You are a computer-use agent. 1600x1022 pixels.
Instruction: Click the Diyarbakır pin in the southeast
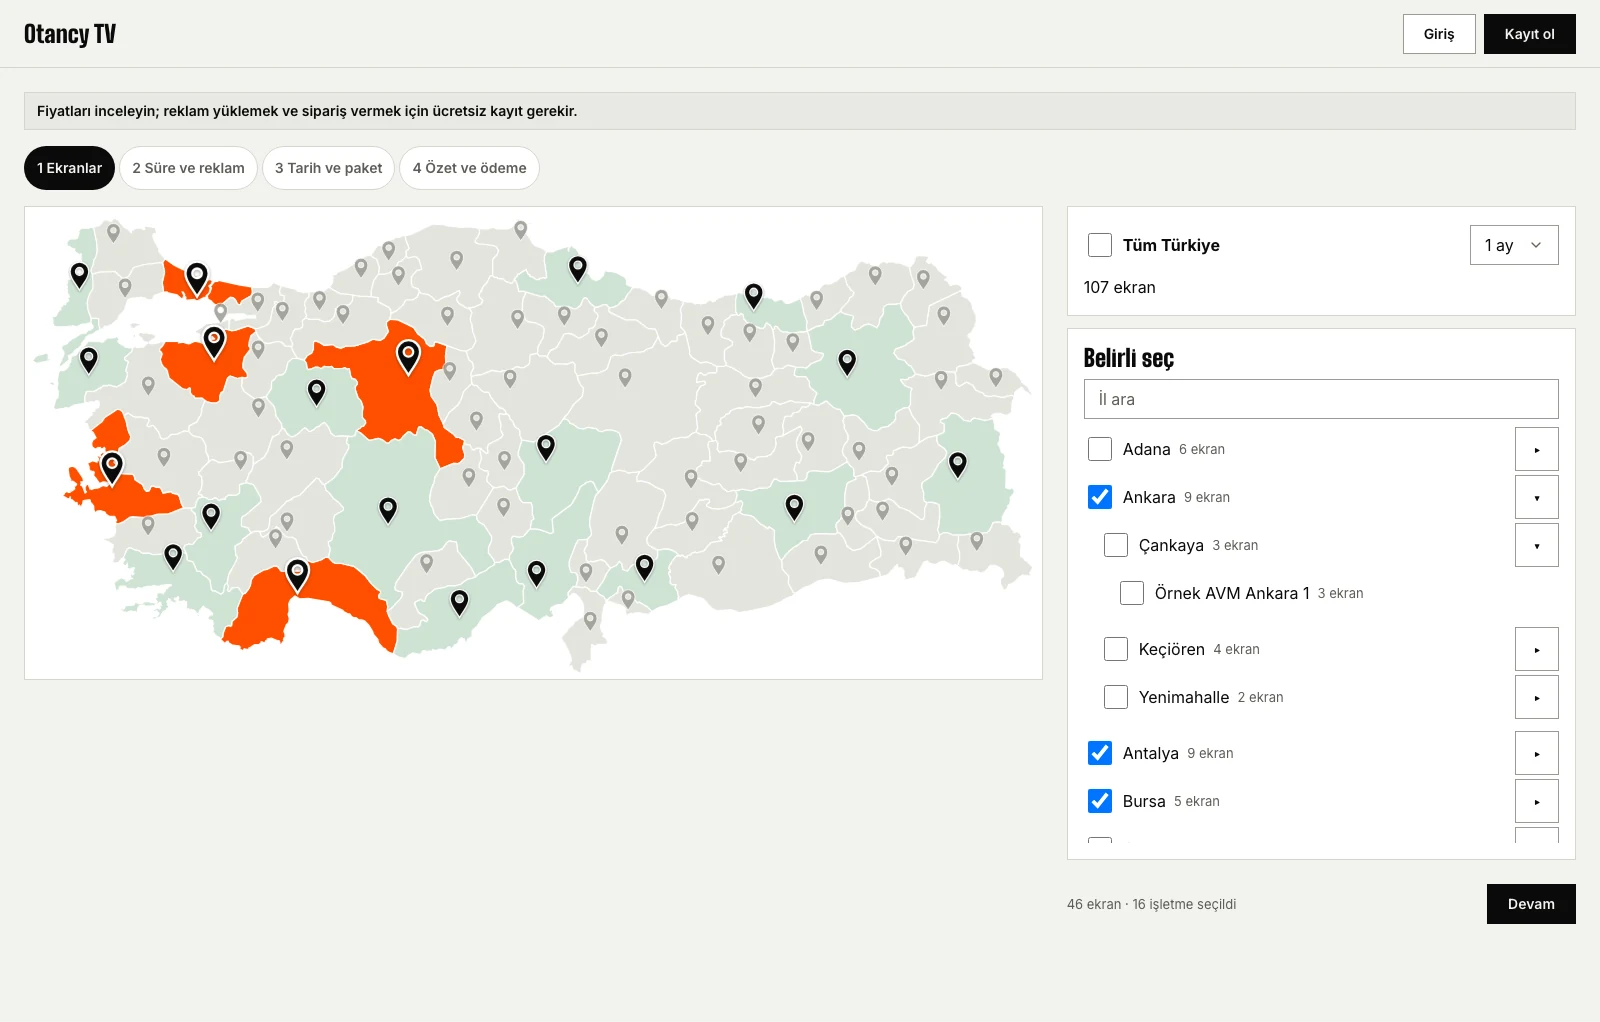click(794, 507)
